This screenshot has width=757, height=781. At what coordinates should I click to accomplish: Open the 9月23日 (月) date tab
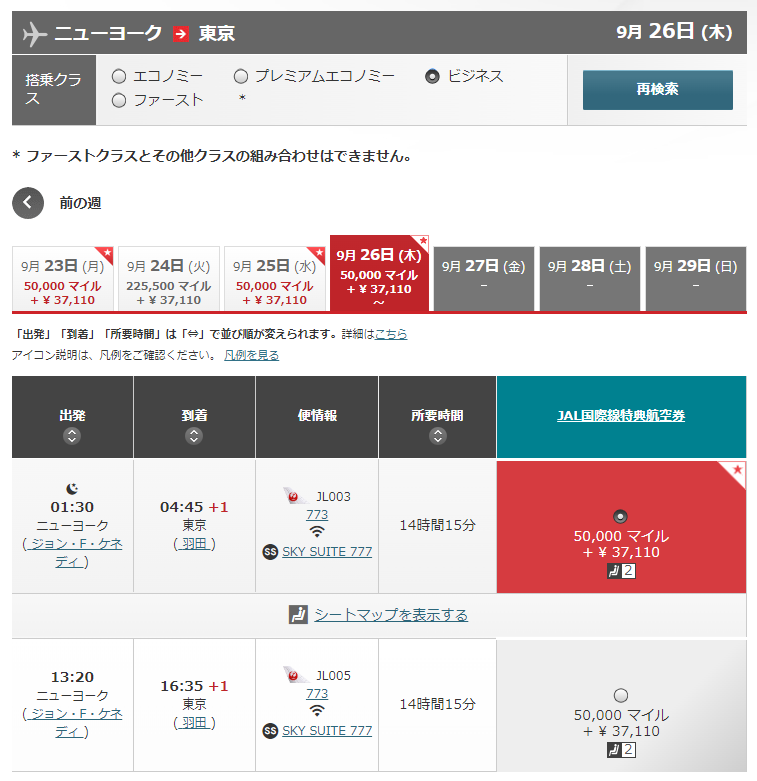pos(63,279)
